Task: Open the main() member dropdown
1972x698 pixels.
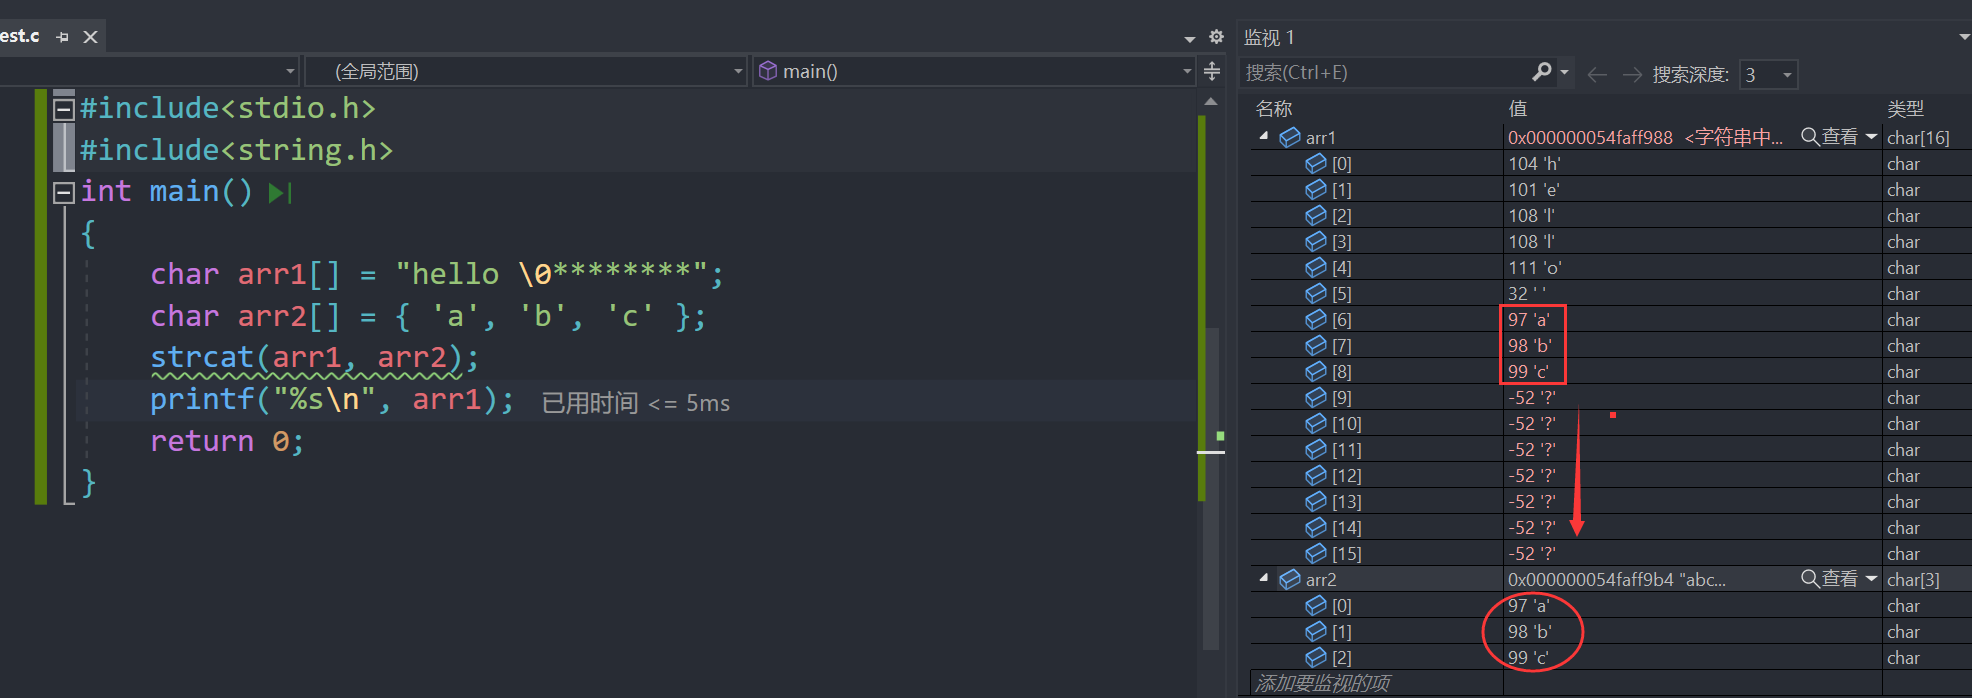Action: [975, 71]
